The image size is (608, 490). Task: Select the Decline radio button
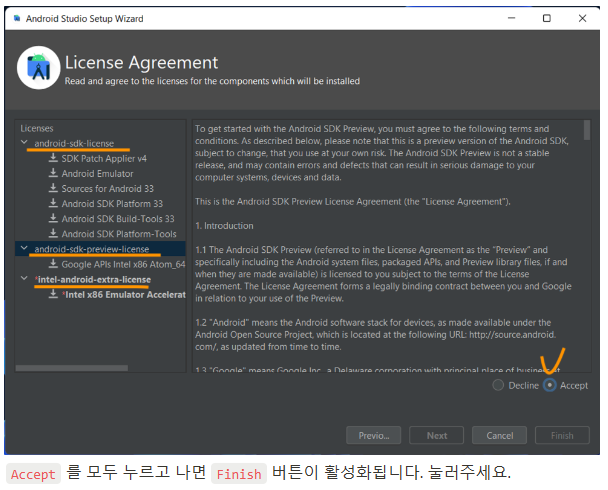[x=498, y=385]
